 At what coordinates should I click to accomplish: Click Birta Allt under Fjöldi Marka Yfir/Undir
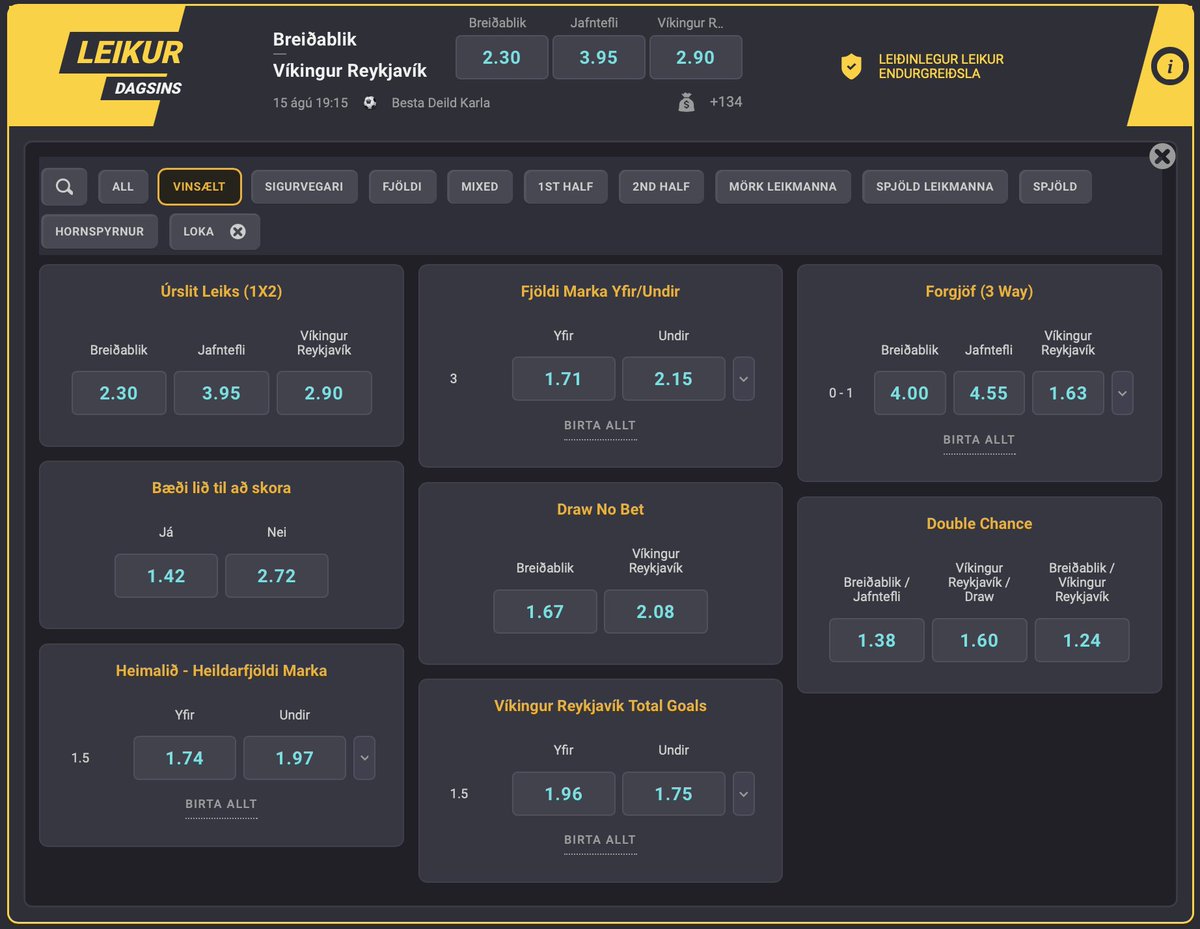(600, 426)
